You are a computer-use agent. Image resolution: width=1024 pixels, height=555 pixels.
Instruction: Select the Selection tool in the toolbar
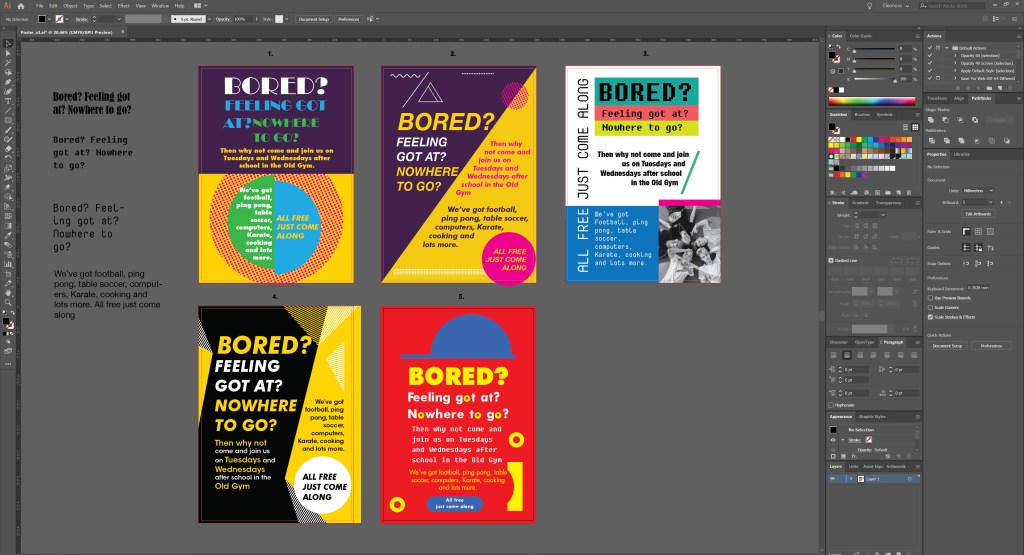tap(7, 43)
